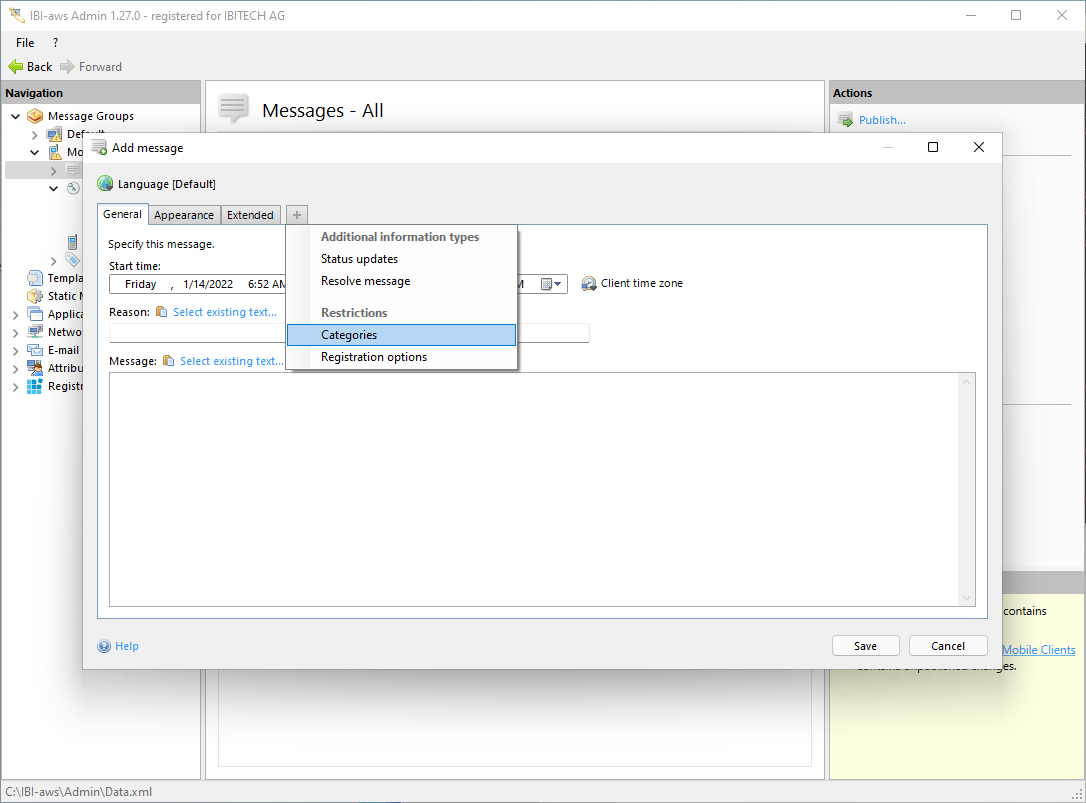The height and width of the screenshot is (803, 1086).
Task: Click the E-mail envelope icon in navigation
Action: [x=35, y=350]
